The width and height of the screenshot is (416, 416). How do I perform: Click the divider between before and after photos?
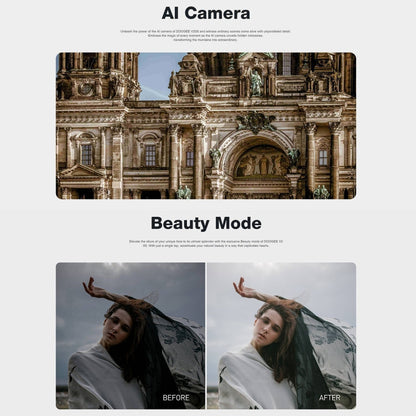tap(206, 336)
